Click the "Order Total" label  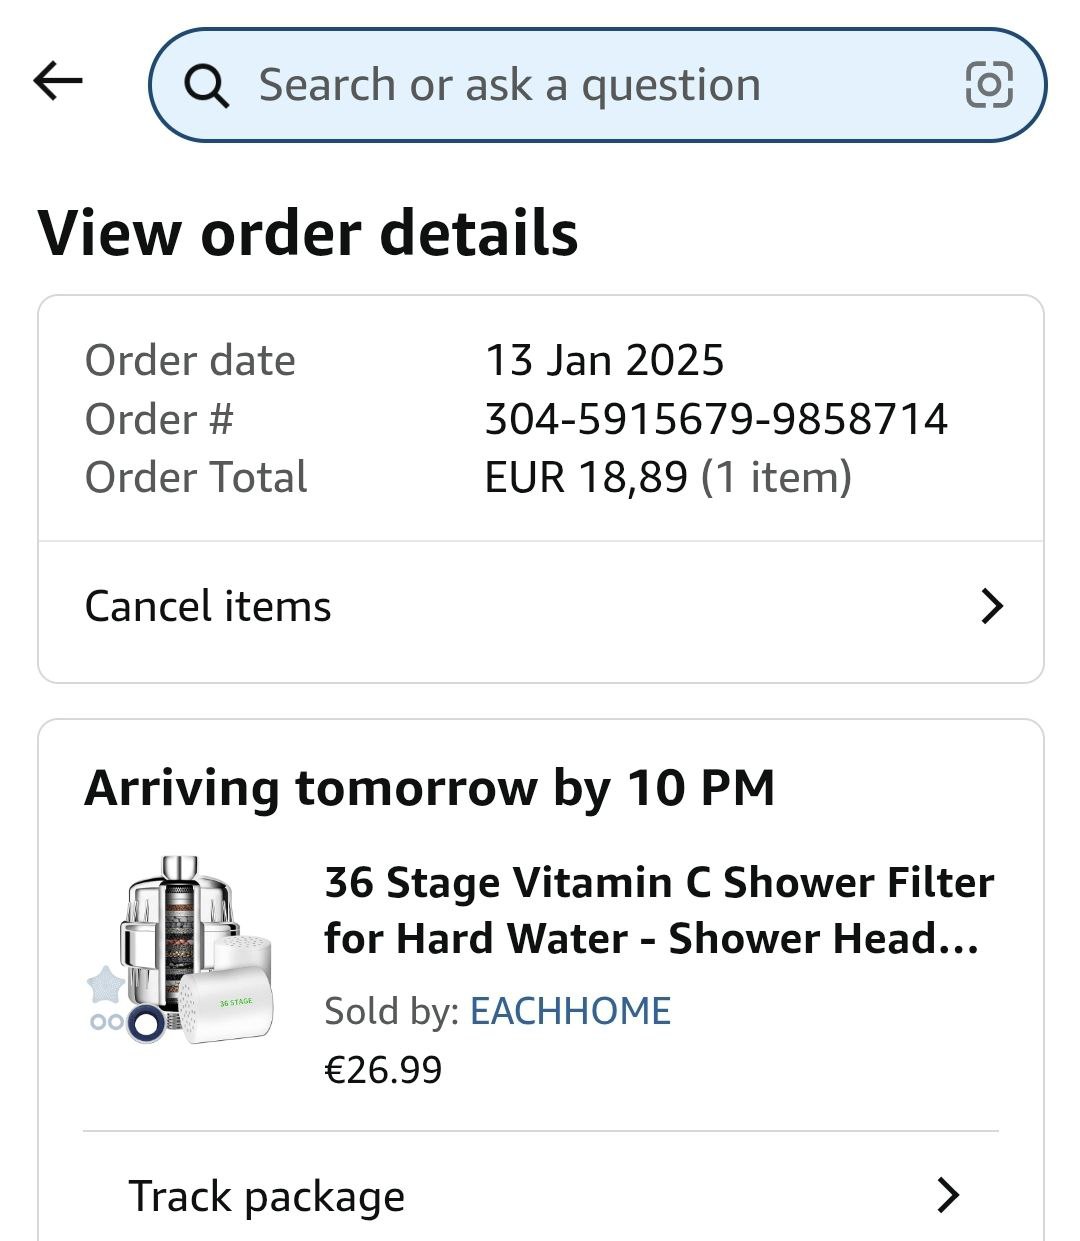196,477
